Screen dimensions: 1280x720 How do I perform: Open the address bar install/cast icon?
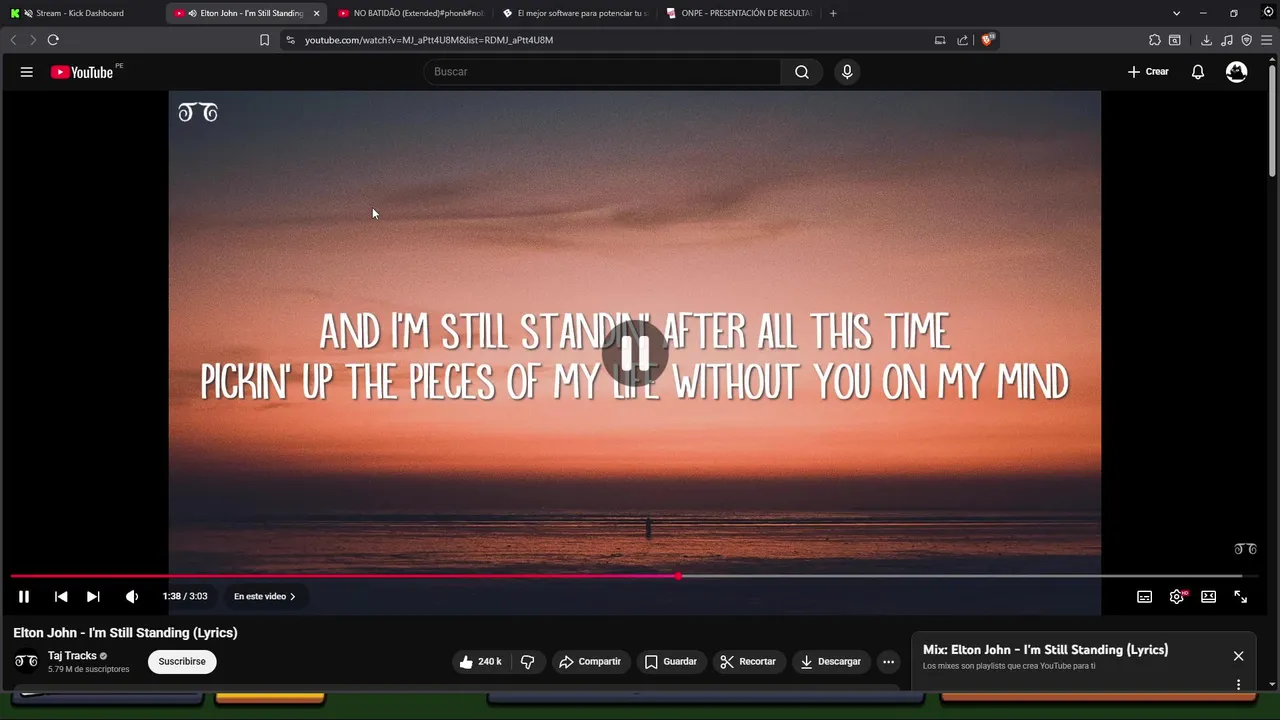pos(939,40)
